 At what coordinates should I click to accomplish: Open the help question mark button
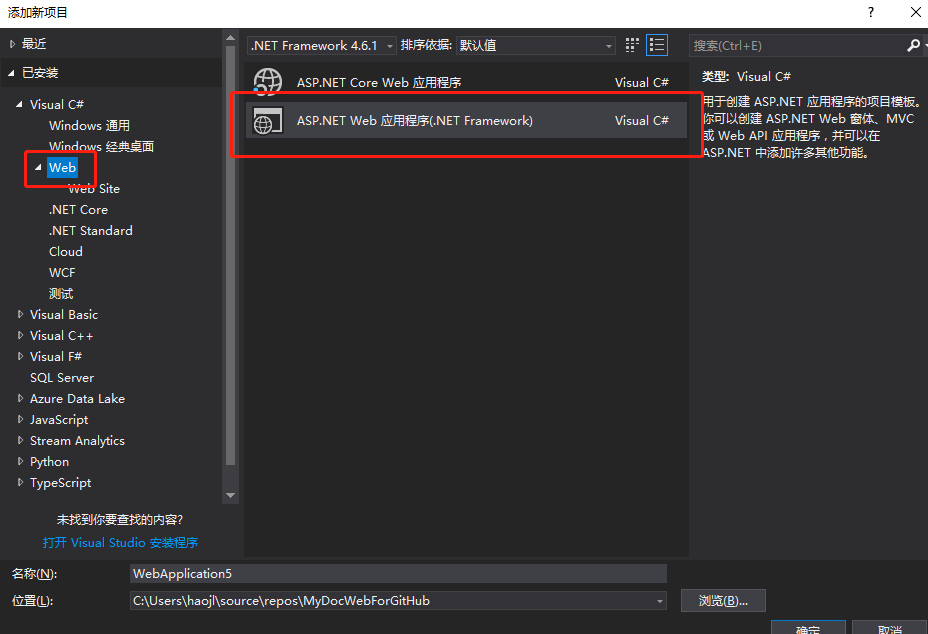coord(871,12)
